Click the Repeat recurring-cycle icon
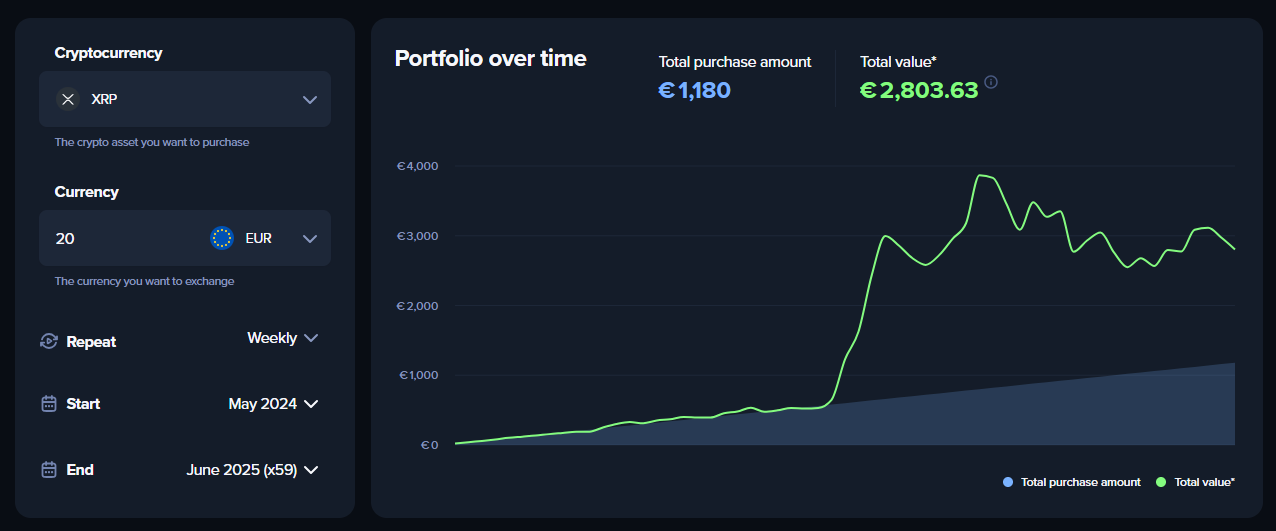Viewport: 1276px width, 531px height. click(x=49, y=341)
